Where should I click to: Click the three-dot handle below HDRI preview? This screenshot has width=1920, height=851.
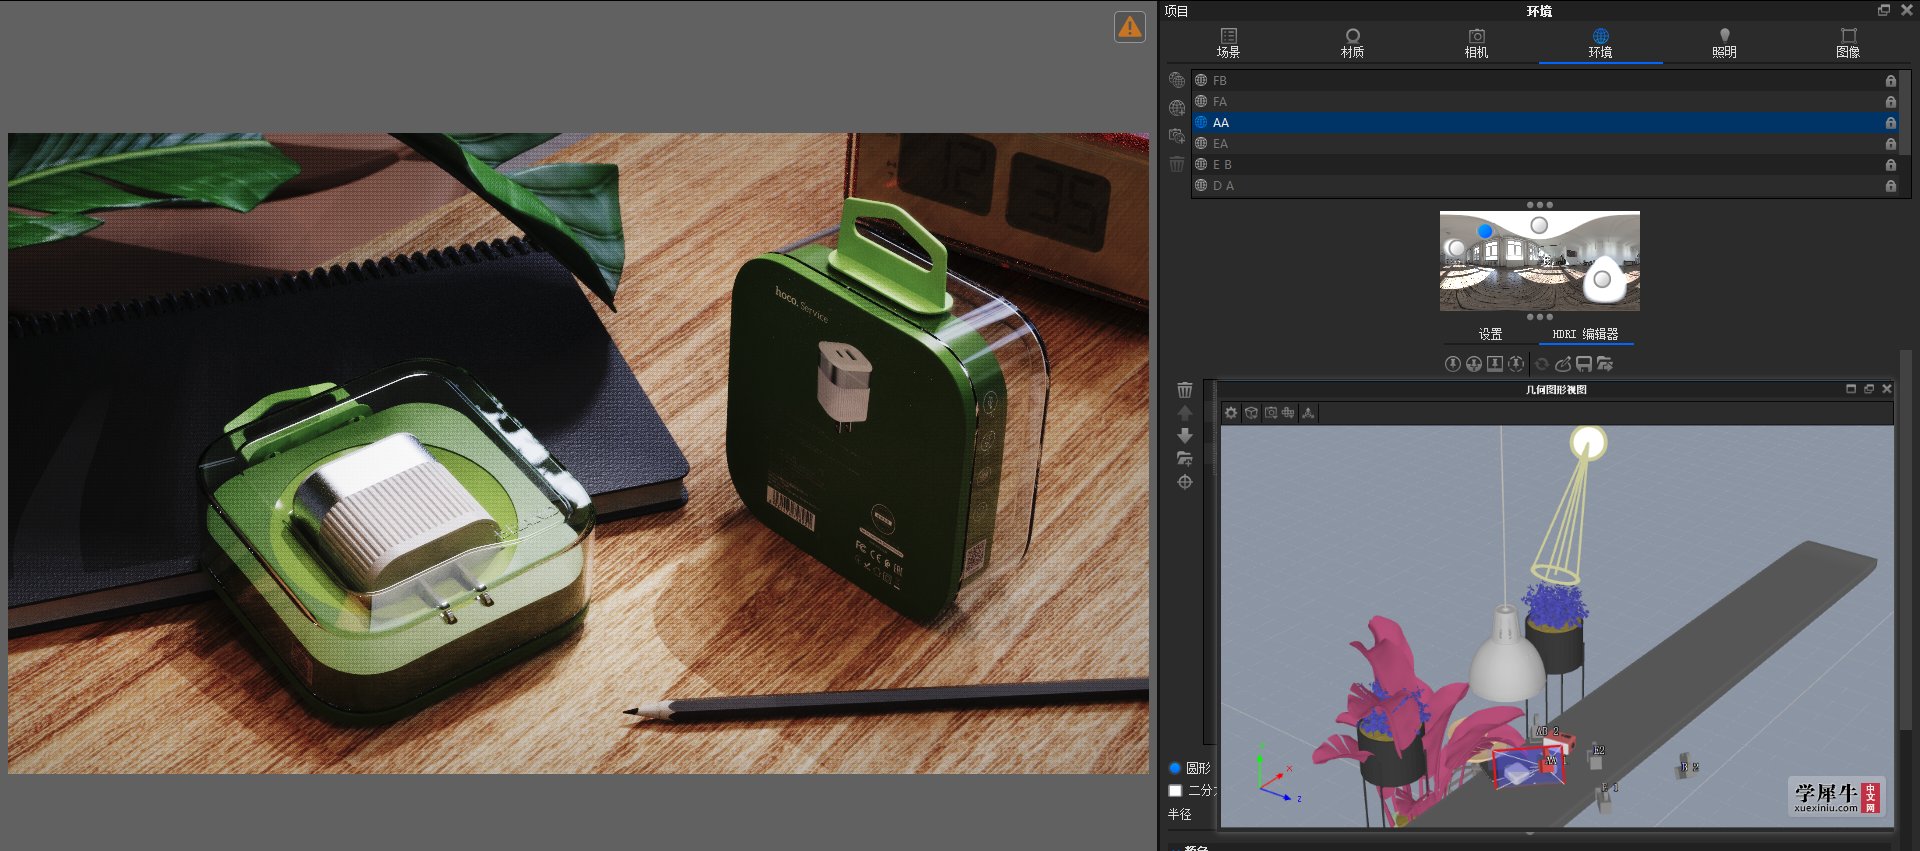coord(1540,317)
